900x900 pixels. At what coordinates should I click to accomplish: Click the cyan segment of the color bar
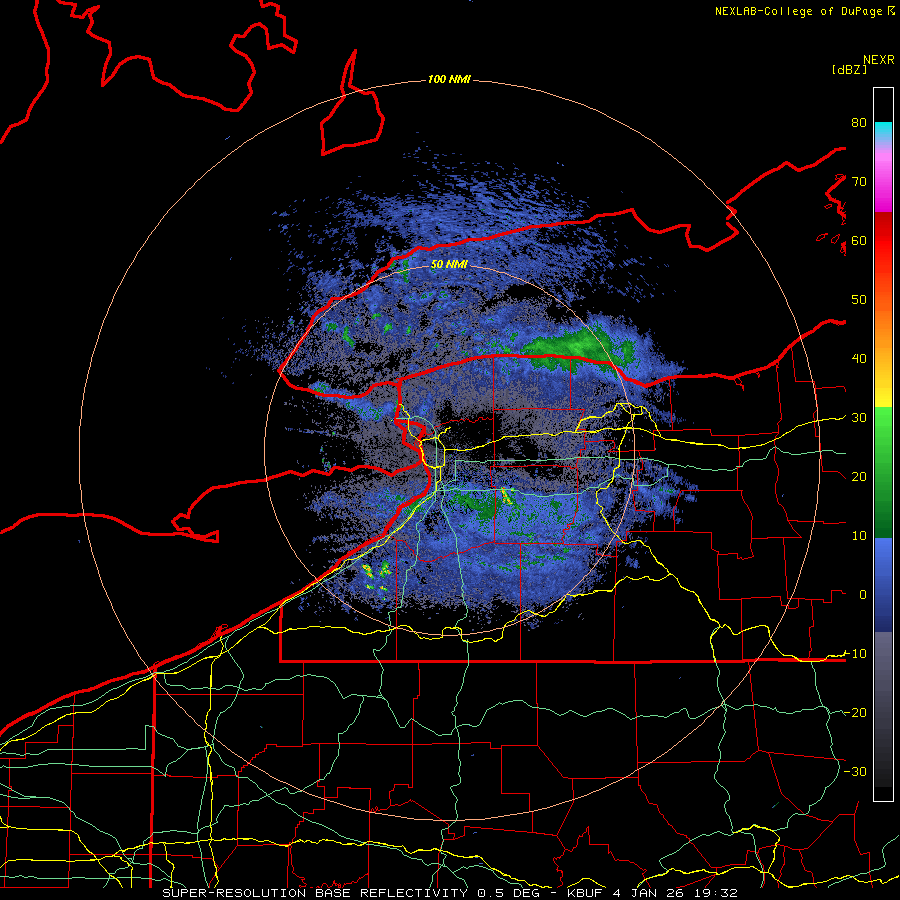coord(883,131)
